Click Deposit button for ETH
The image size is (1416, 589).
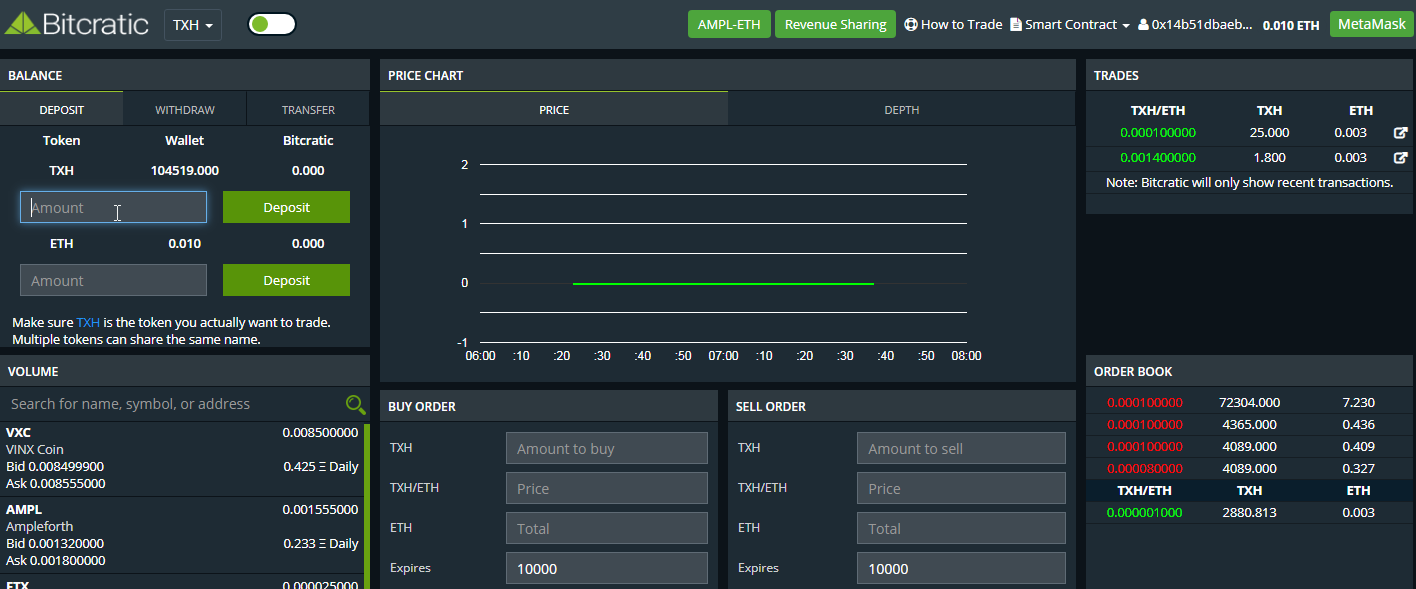pos(286,280)
